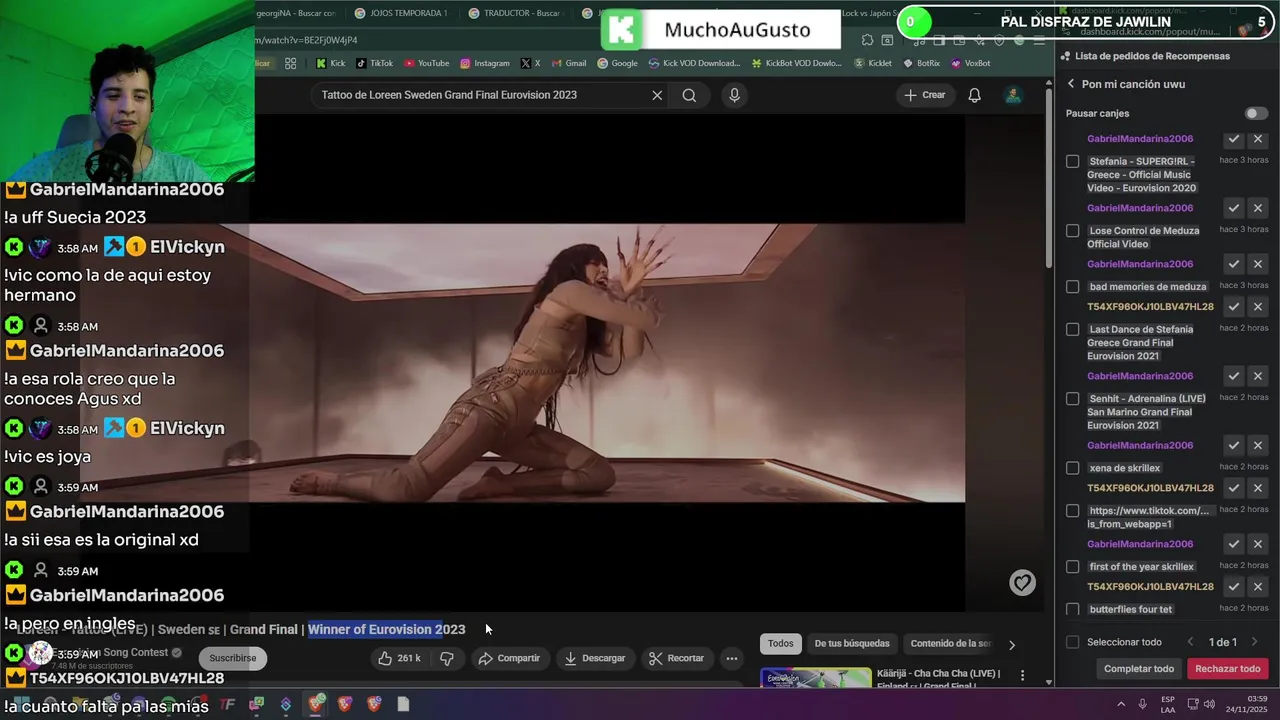Click the Crear button
Viewport: 1280px width, 720px height.
[924, 95]
